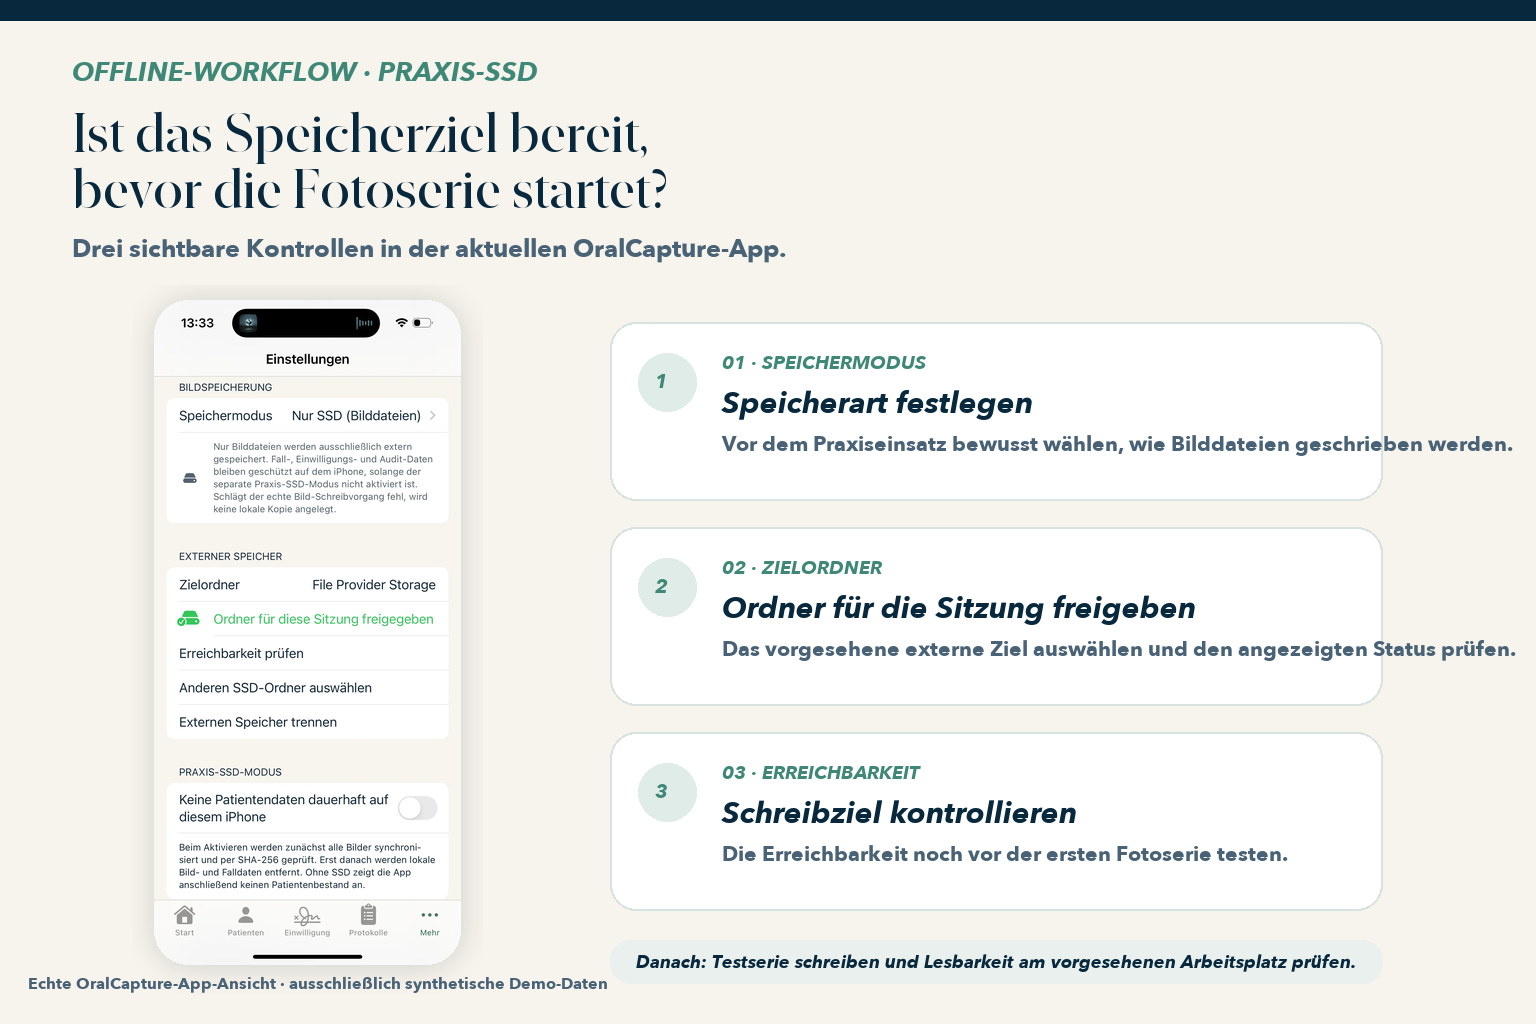1536x1024 pixels.
Task: Click the green drive icon next to Ordner freigegeben
Action: pyautogui.click(x=188, y=619)
